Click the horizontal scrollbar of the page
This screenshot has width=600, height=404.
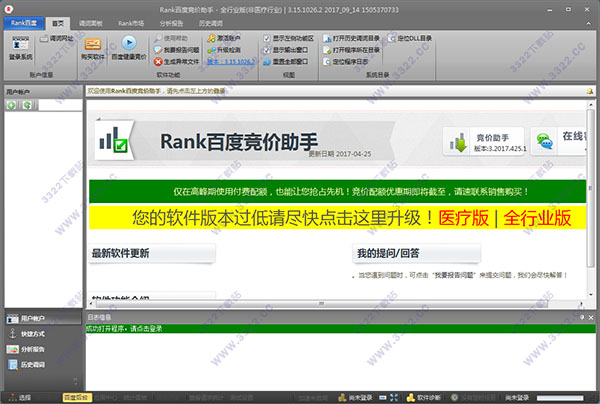321,304
